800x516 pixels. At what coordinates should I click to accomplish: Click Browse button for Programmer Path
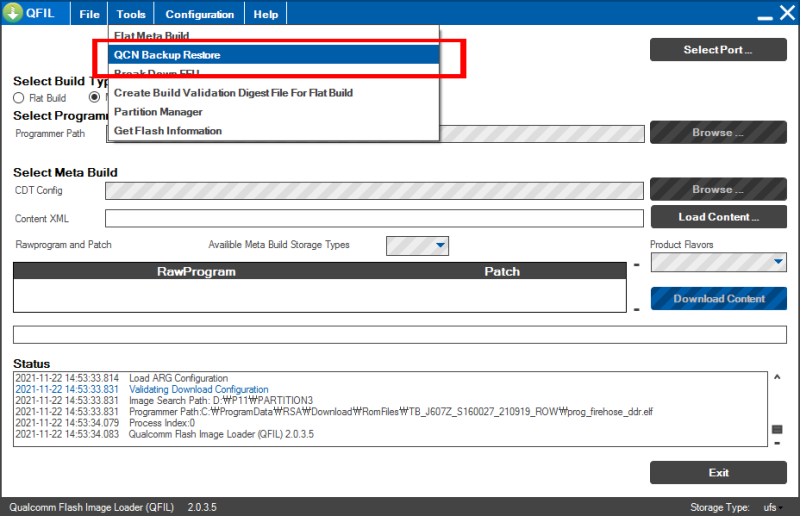pyautogui.click(x=718, y=132)
